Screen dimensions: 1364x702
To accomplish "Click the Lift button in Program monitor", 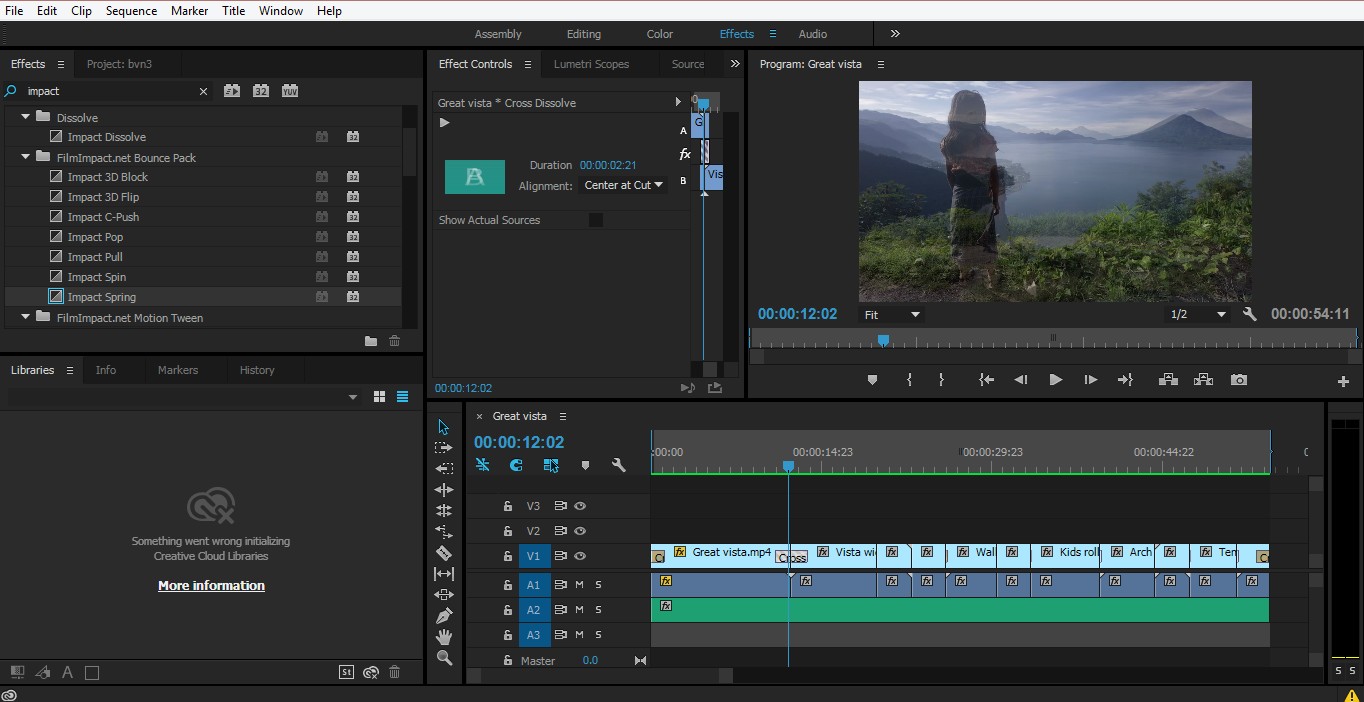I will (1167, 380).
